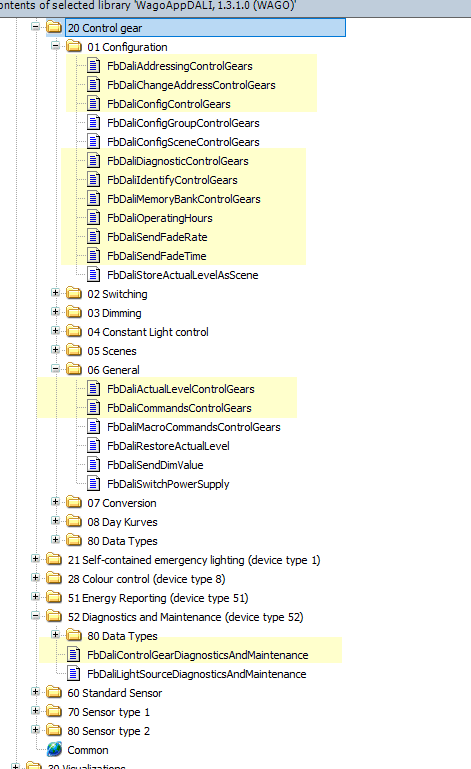Expand 21 Self-contained emergency lighting node
This screenshot has height=769, width=471.
click(x=35, y=559)
